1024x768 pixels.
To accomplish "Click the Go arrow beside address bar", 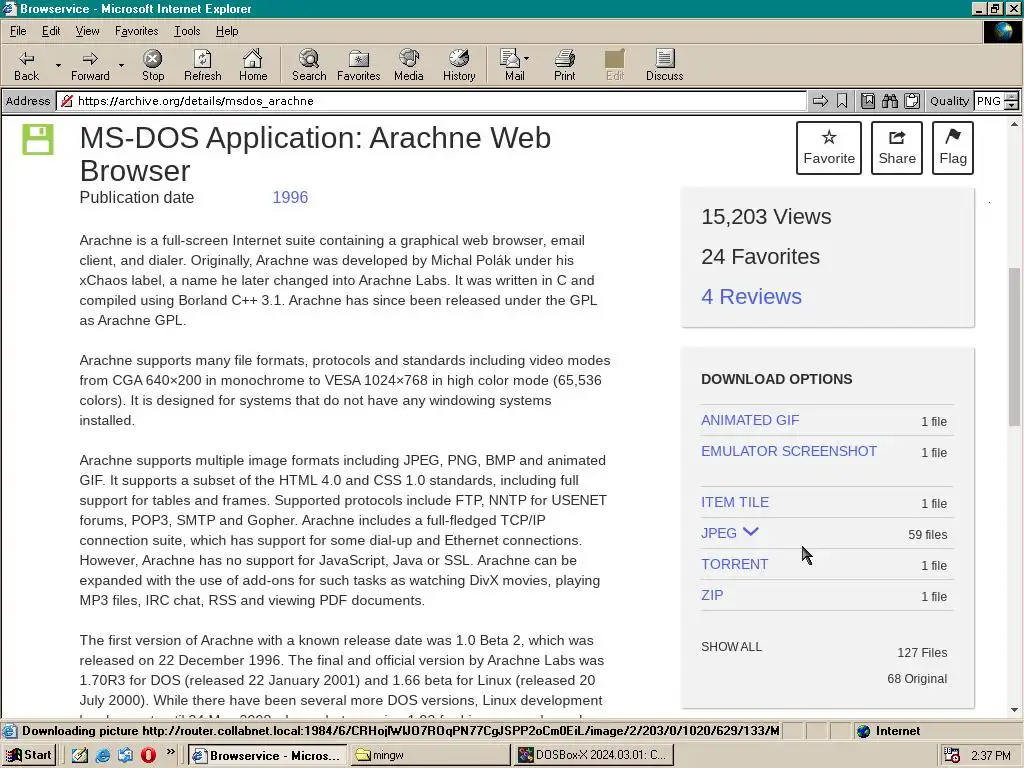I will click(820, 101).
